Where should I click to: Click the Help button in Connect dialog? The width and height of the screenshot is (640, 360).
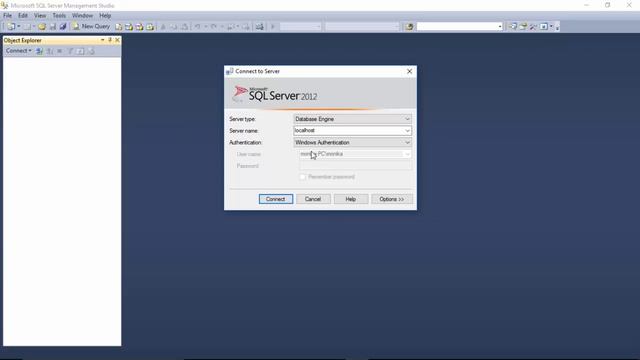[351, 199]
